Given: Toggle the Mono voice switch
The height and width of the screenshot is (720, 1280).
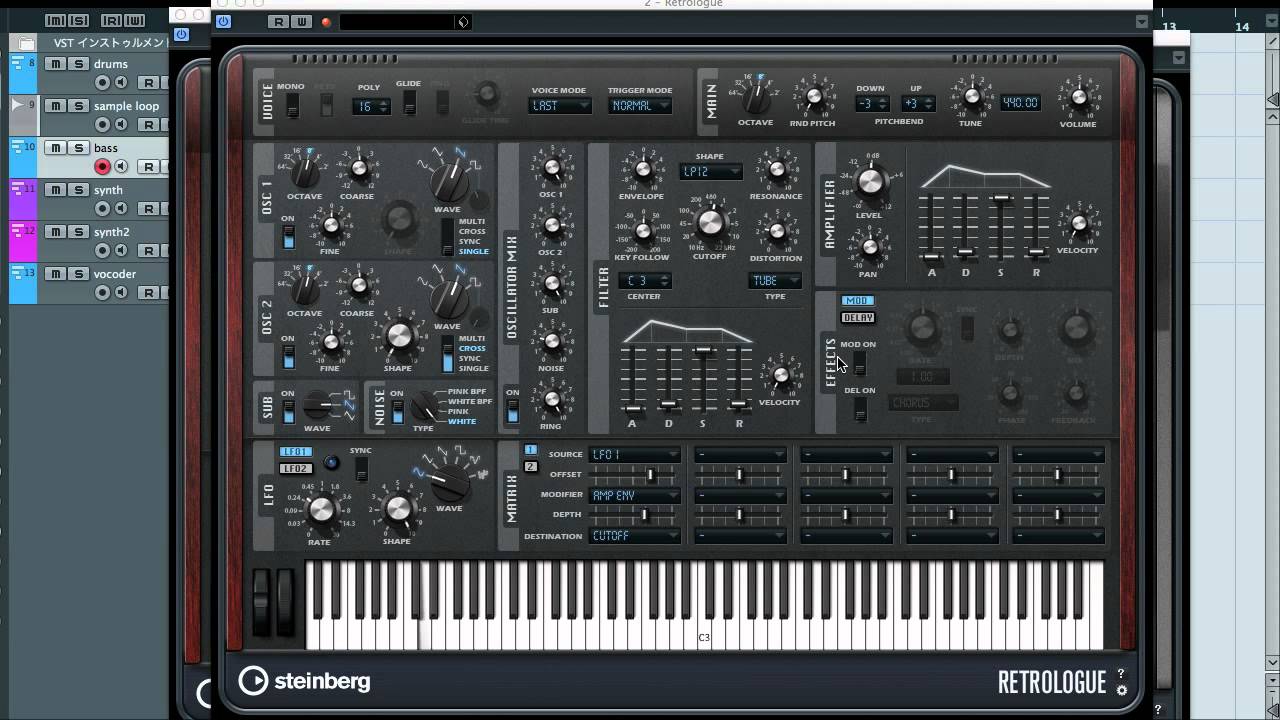Looking at the screenshot, I should (292, 106).
